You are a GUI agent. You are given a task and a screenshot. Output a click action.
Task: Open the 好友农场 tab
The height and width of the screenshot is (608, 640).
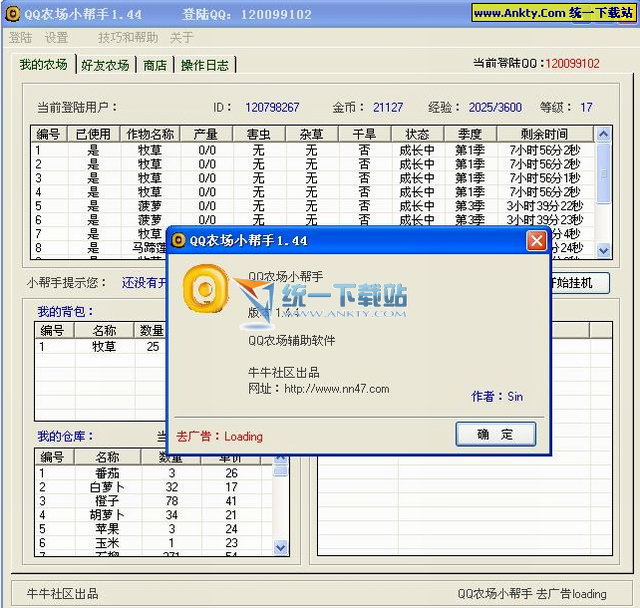tap(105, 65)
